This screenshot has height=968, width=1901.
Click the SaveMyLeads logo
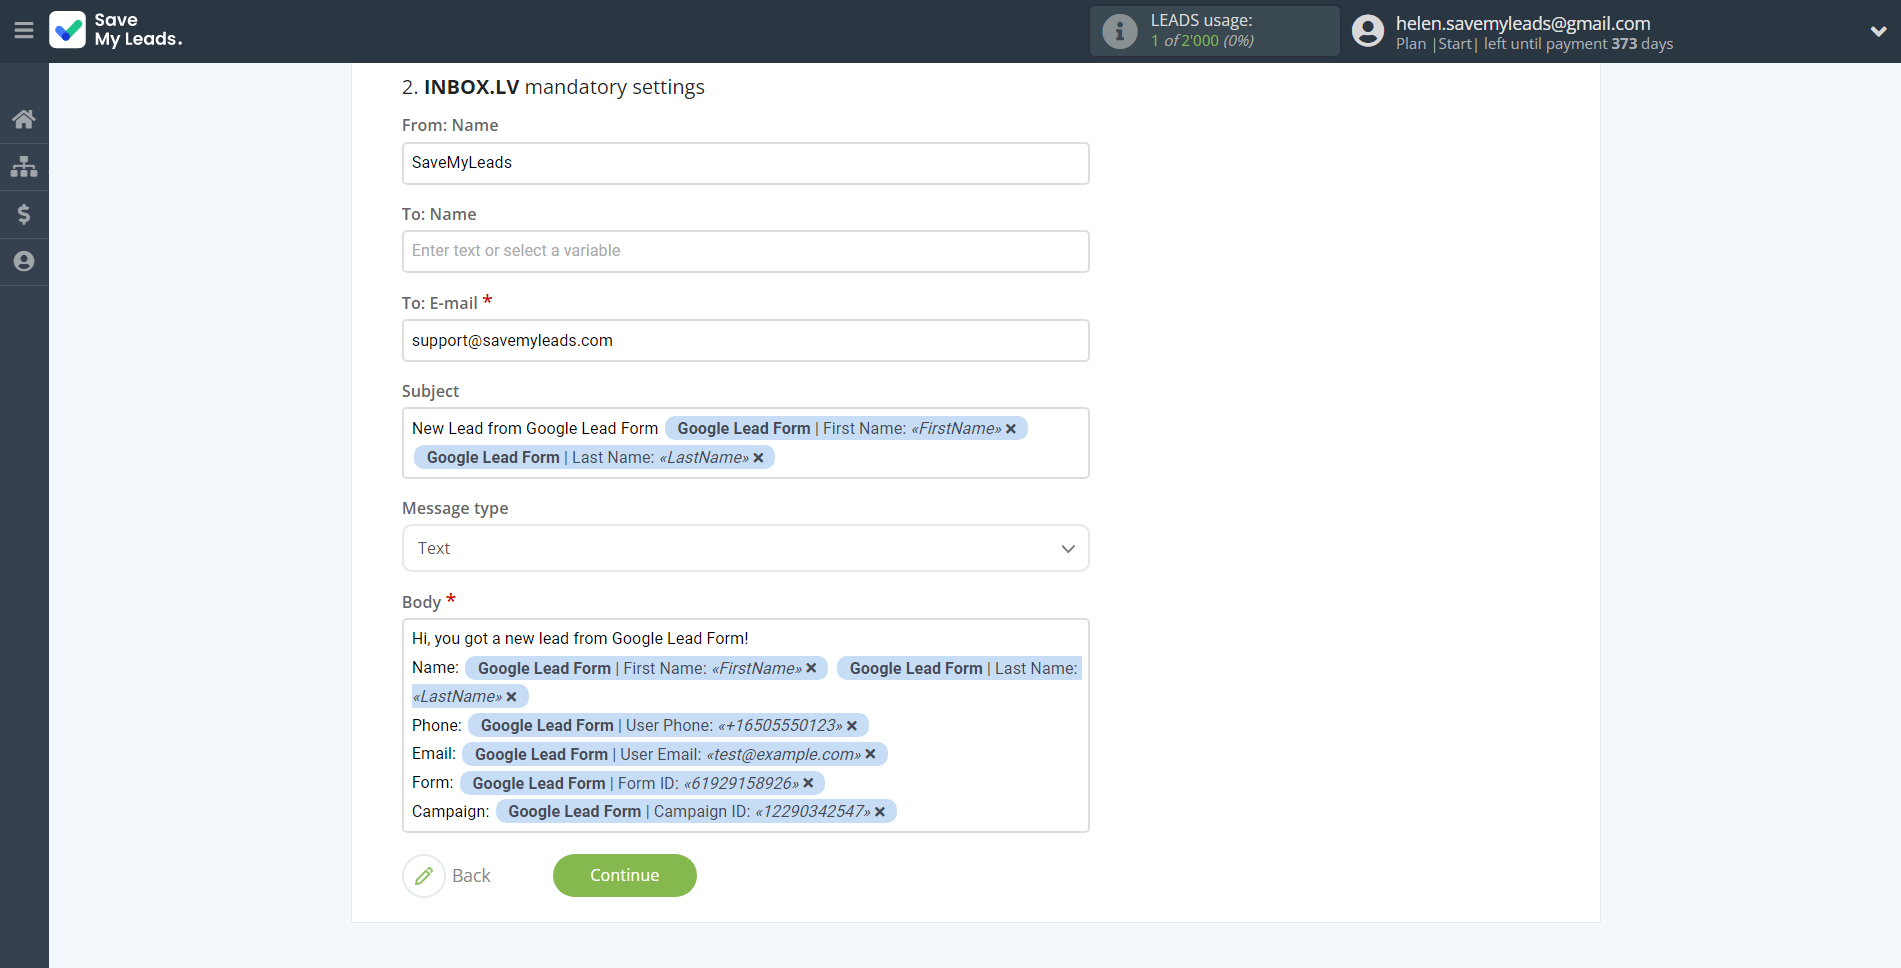pyautogui.click(x=116, y=30)
